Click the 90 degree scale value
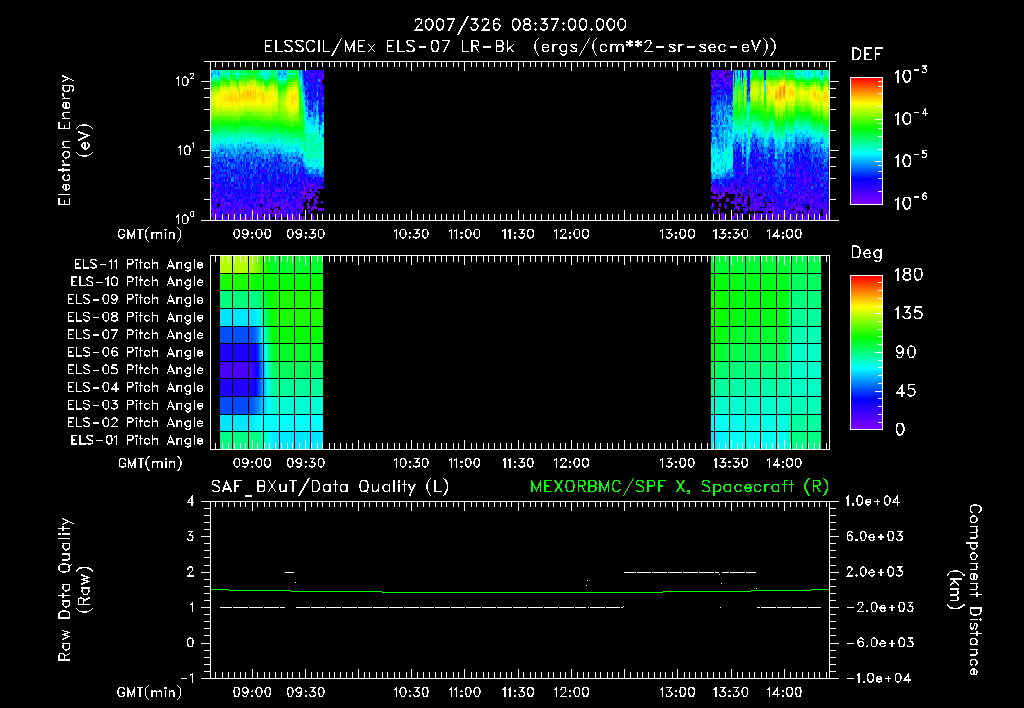The width and height of the screenshot is (1024, 708). click(x=905, y=353)
